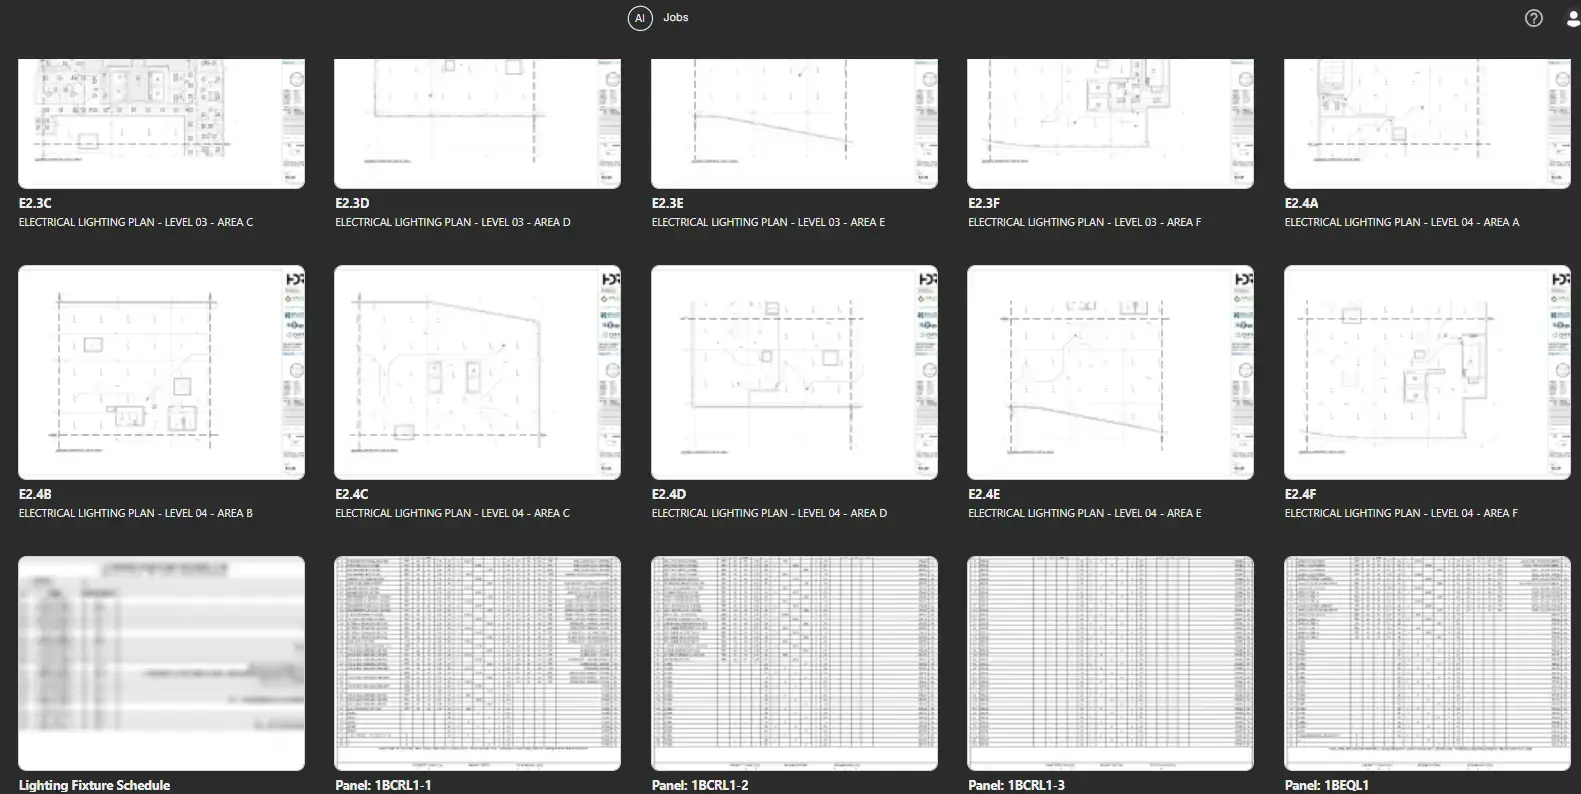Click 'ELECTRICAL LIGHTING PLAN - LEVEL 03 - AREA D' text
This screenshot has width=1581, height=794.
pyautogui.click(x=453, y=222)
